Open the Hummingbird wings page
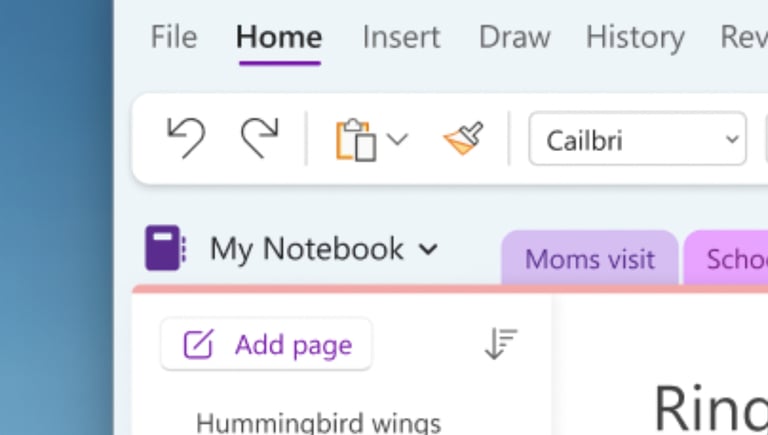The width and height of the screenshot is (768, 435). tap(318, 422)
